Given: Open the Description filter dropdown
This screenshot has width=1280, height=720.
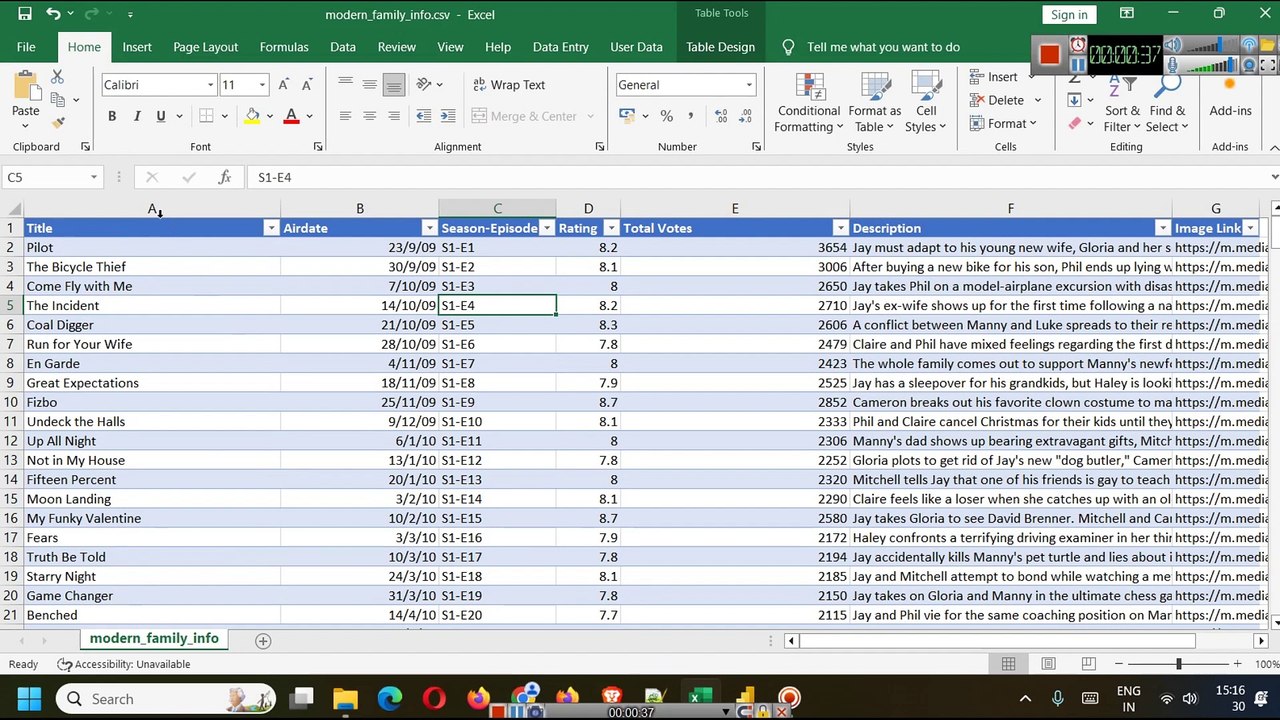Looking at the screenshot, I should [x=1163, y=229].
